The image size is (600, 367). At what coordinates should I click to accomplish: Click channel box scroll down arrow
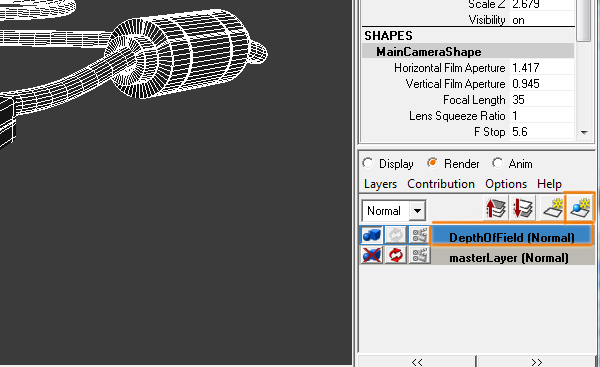point(584,132)
